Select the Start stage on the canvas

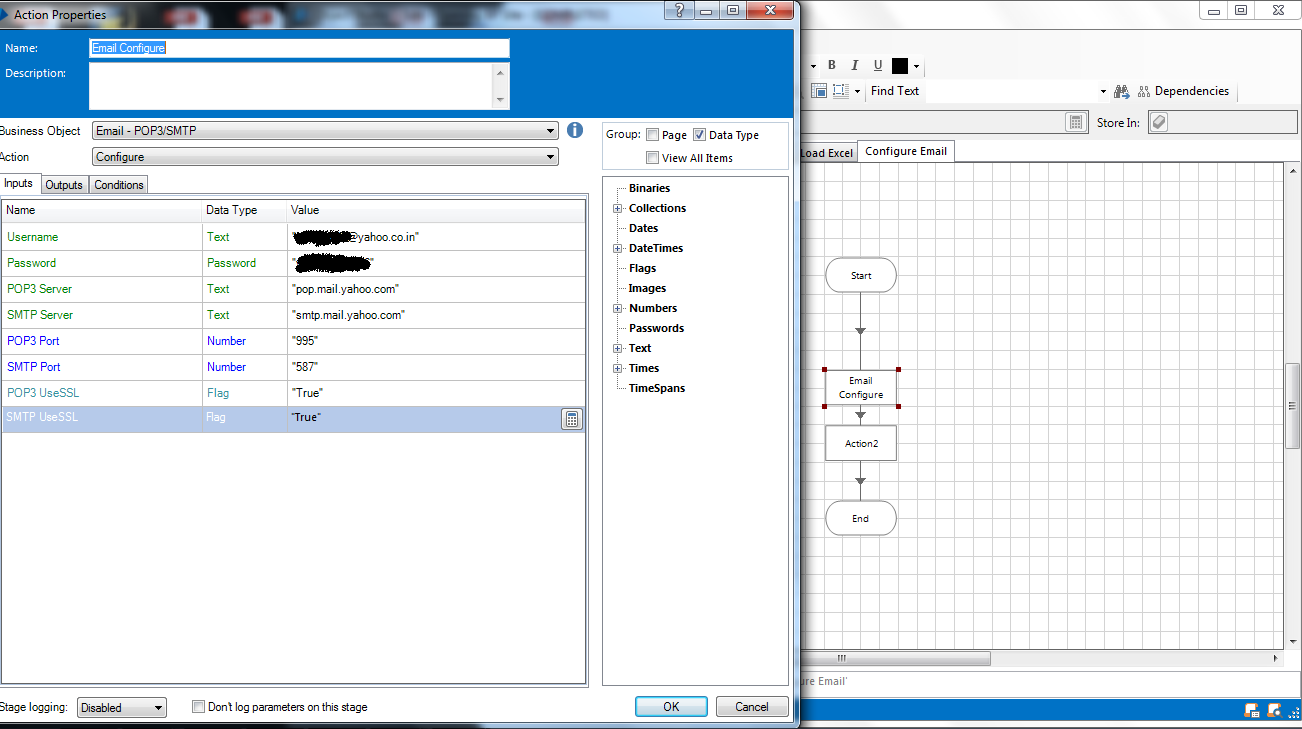[x=861, y=275]
